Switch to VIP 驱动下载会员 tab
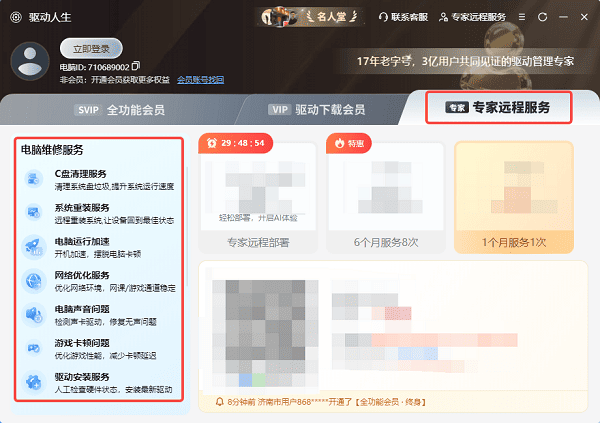This screenshot has height=423, width=600. (x=316, y=110)
